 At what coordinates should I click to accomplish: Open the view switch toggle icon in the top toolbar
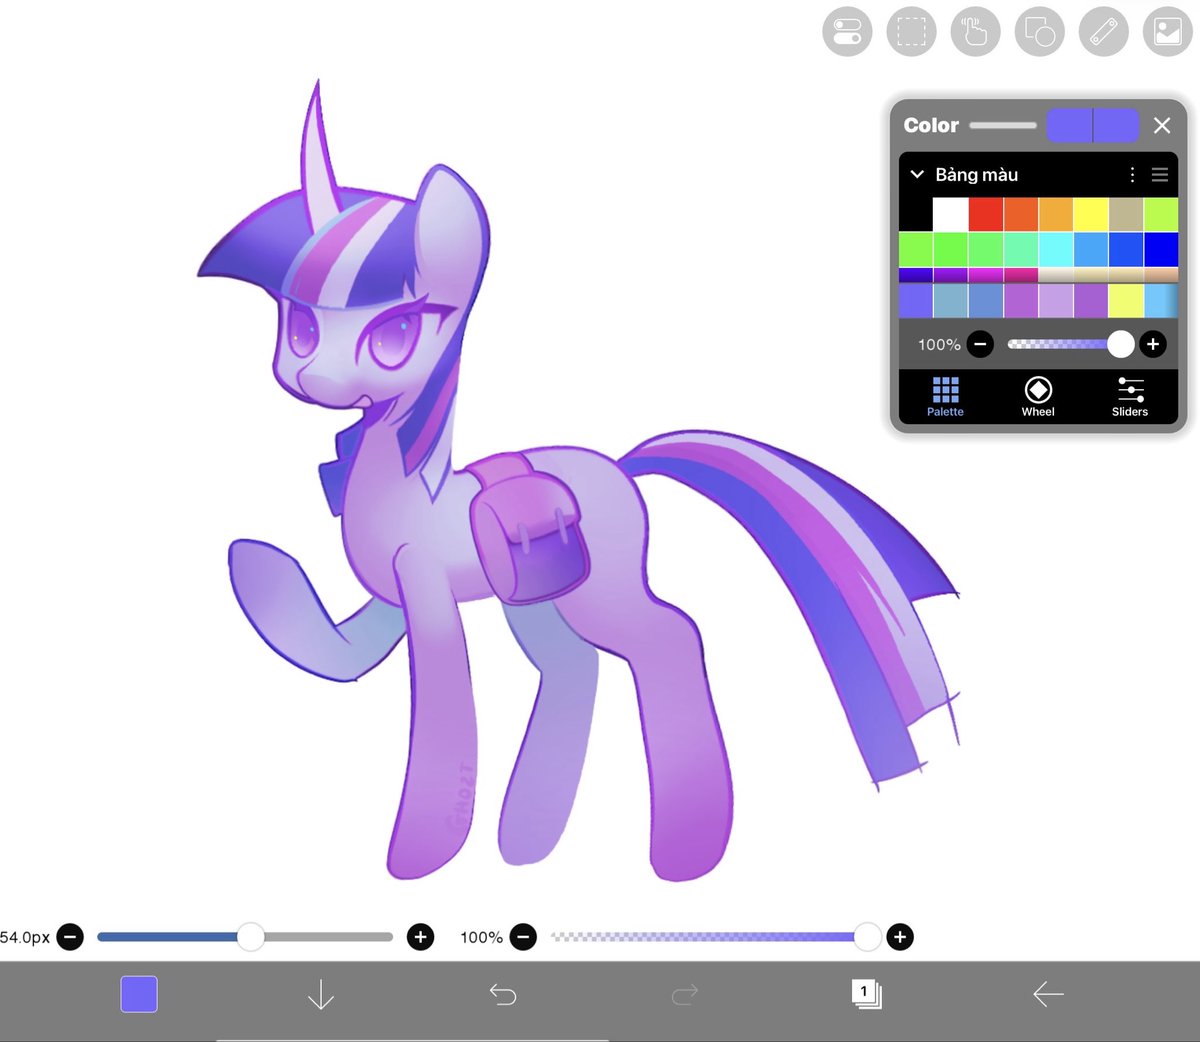click(847, 31)
